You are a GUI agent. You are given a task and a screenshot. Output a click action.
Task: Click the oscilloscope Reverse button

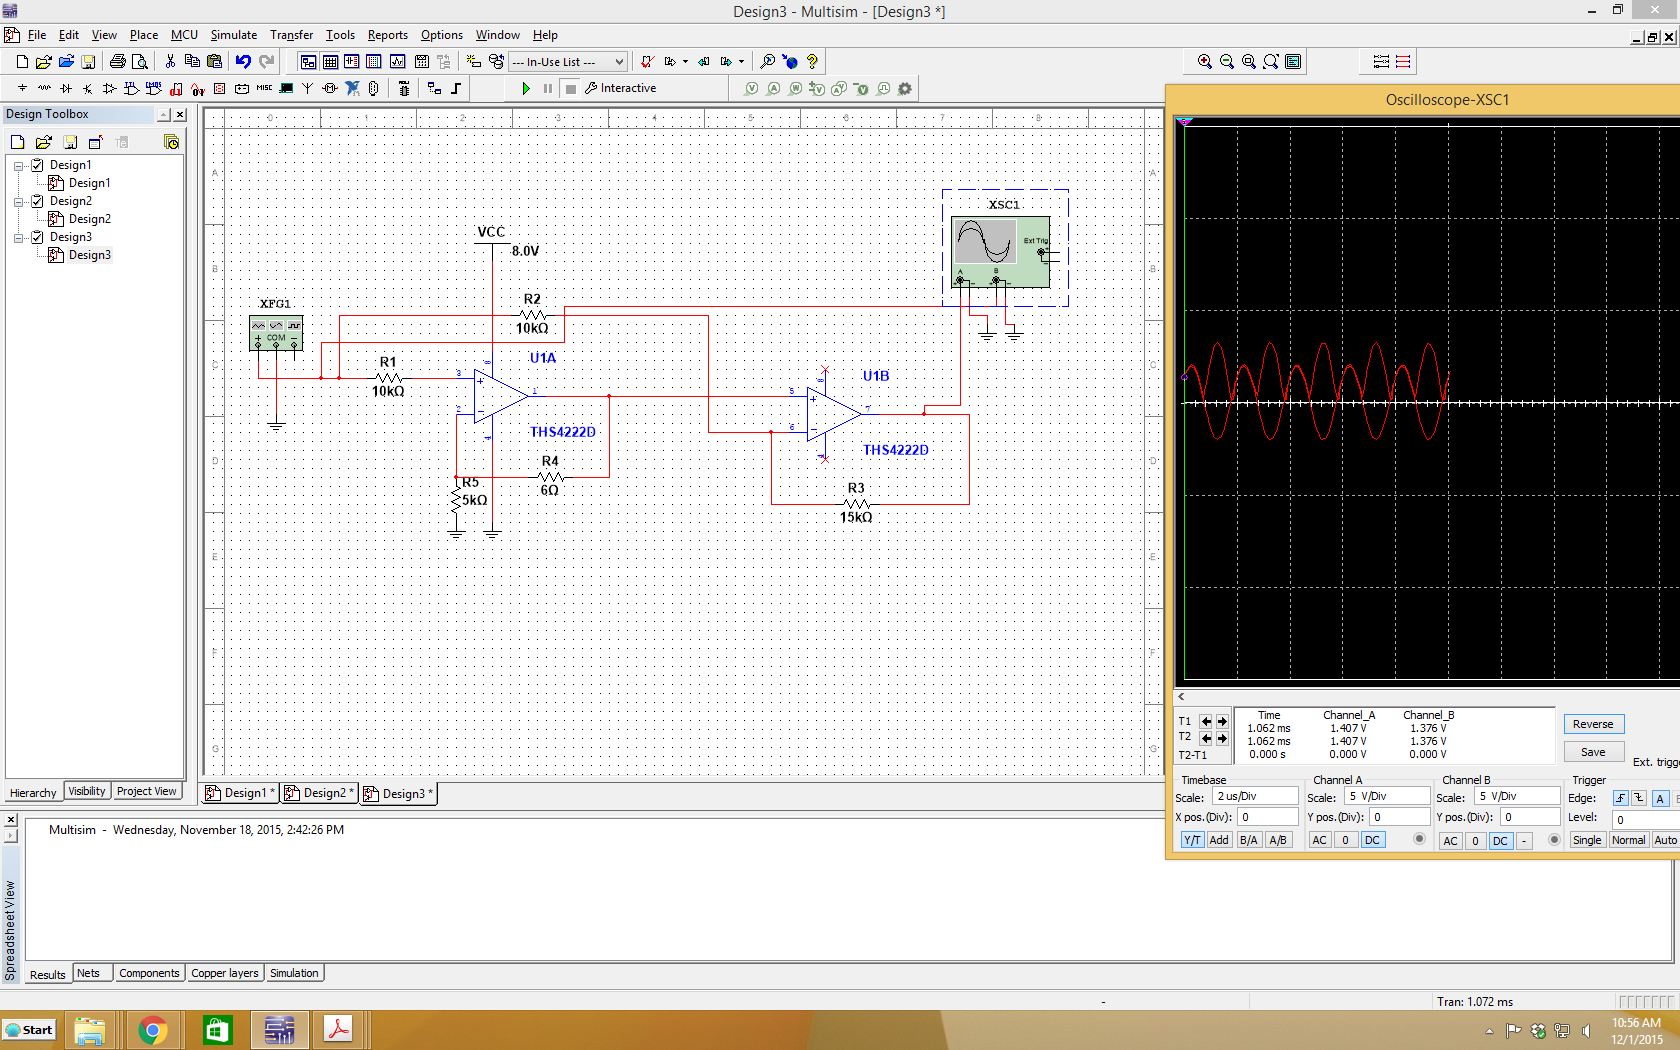point(1593,724)
